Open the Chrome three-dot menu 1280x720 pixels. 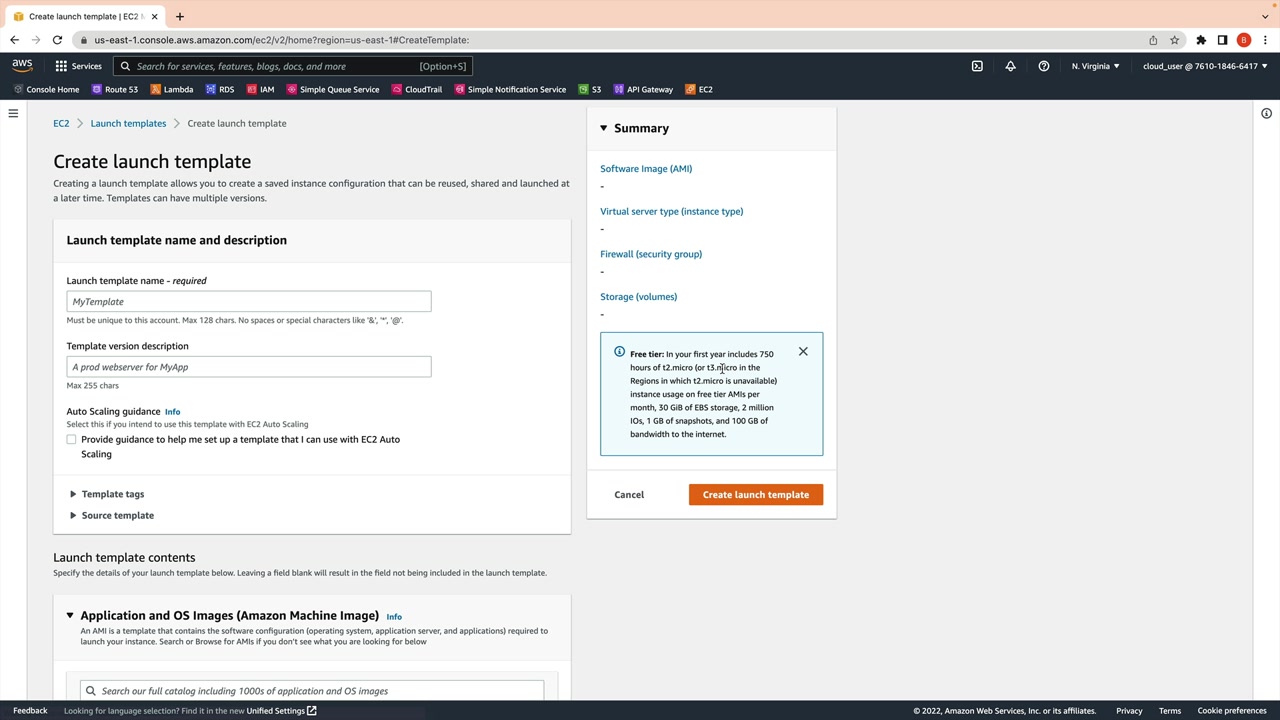(x=1266, y=40)
